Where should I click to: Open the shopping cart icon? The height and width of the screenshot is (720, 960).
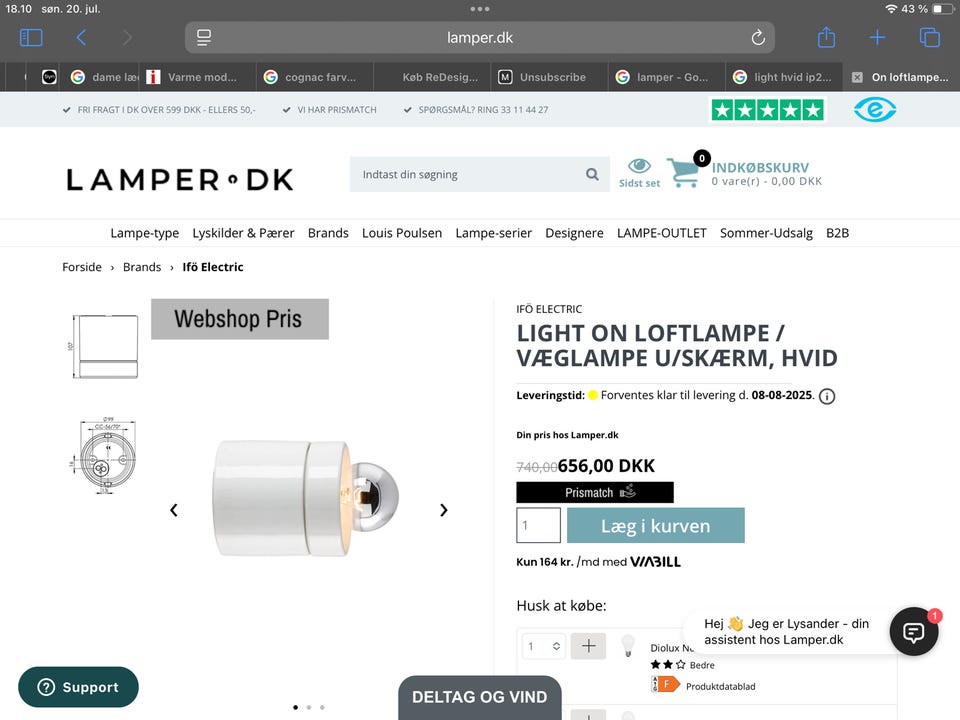(x=684, y=172)
